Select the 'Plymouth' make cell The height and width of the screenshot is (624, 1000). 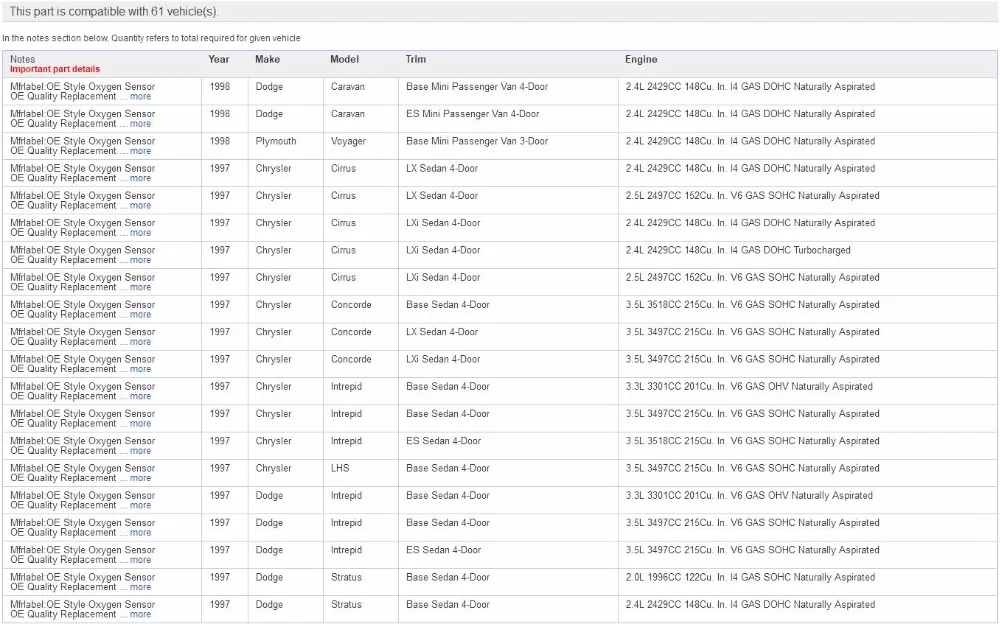[x=276, y=141]
